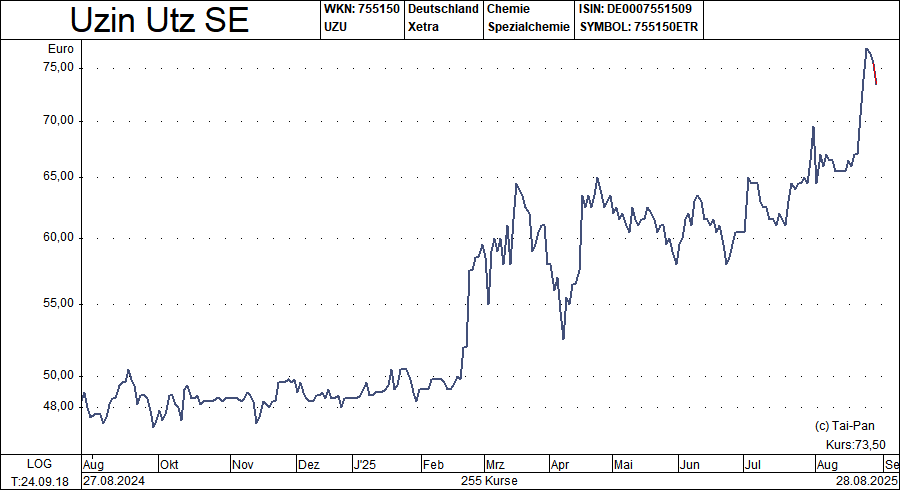Click the Euro axis unit label
This screenshot has width=900, height=490.
click(x=61, y=49)
